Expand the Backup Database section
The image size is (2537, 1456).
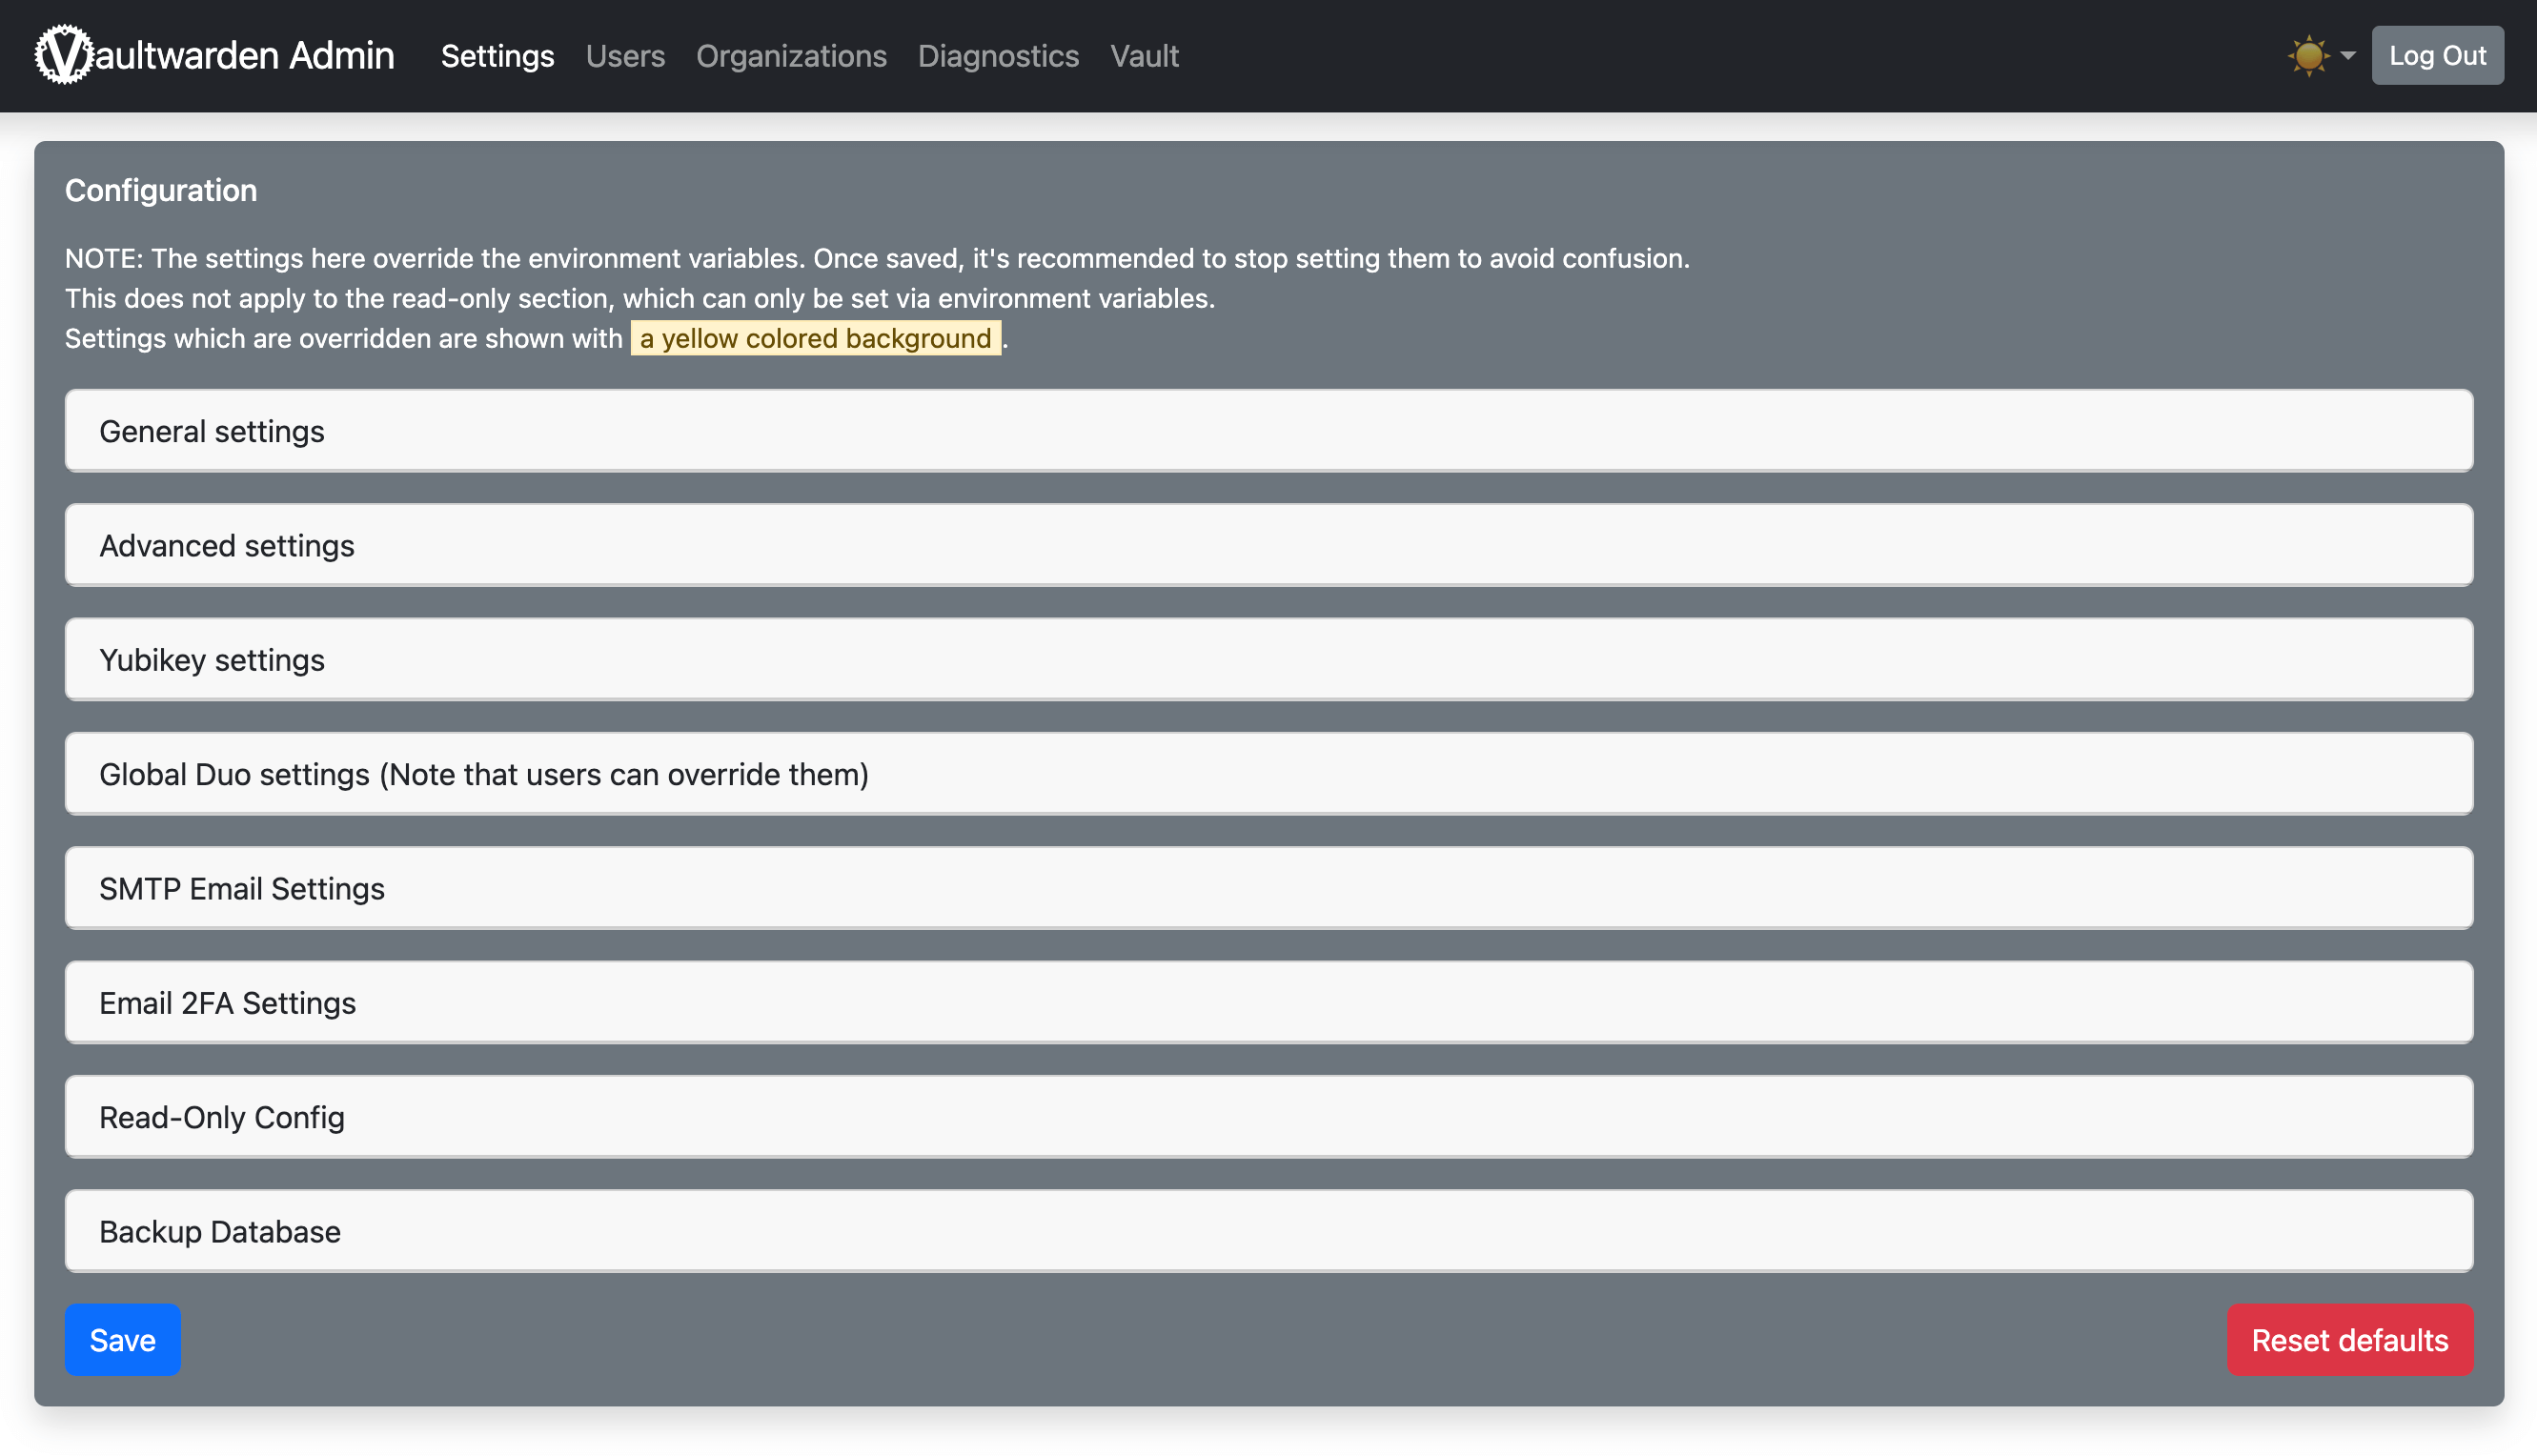click(x=1269, y=1231)
